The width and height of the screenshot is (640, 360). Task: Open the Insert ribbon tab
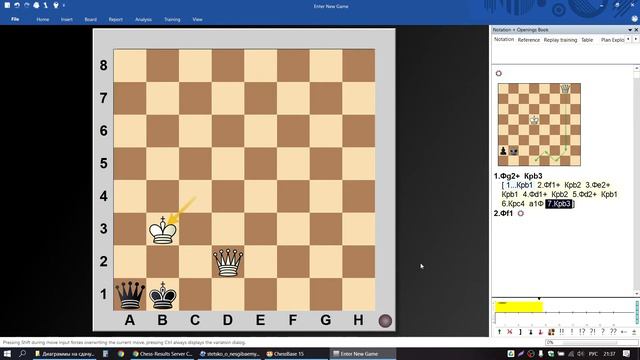pos(67,19)
